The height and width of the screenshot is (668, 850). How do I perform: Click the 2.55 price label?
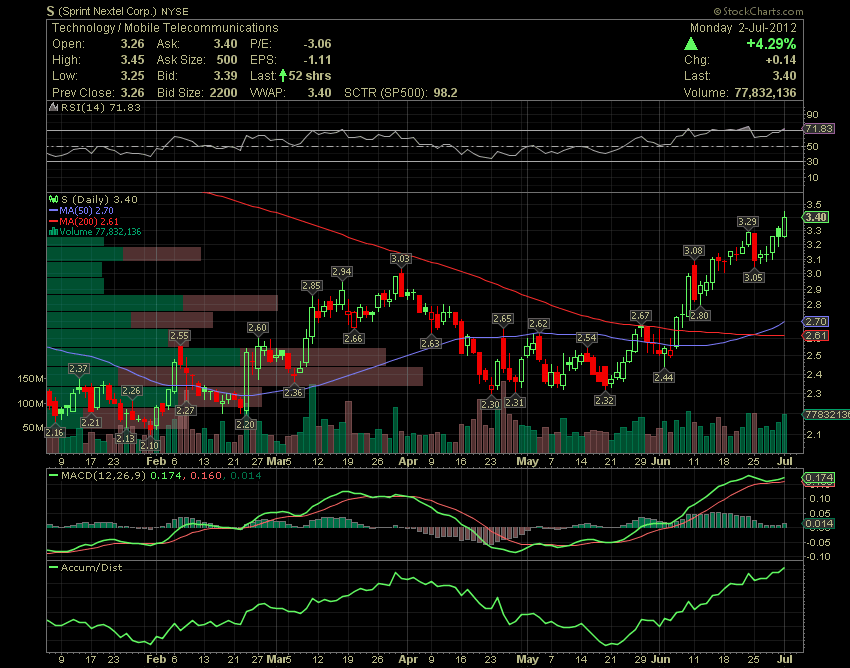click(179, 336)
